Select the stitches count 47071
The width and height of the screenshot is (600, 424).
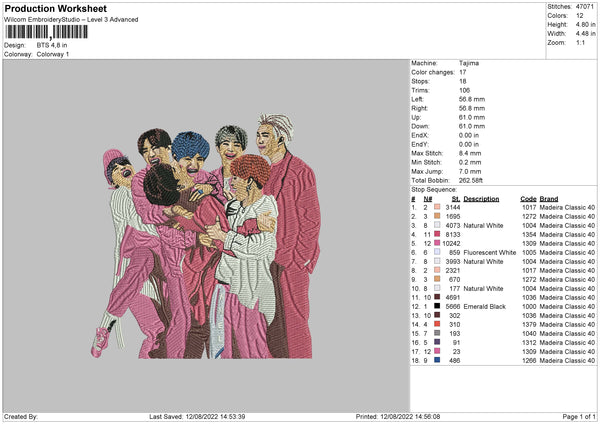[x=585, y=7]
